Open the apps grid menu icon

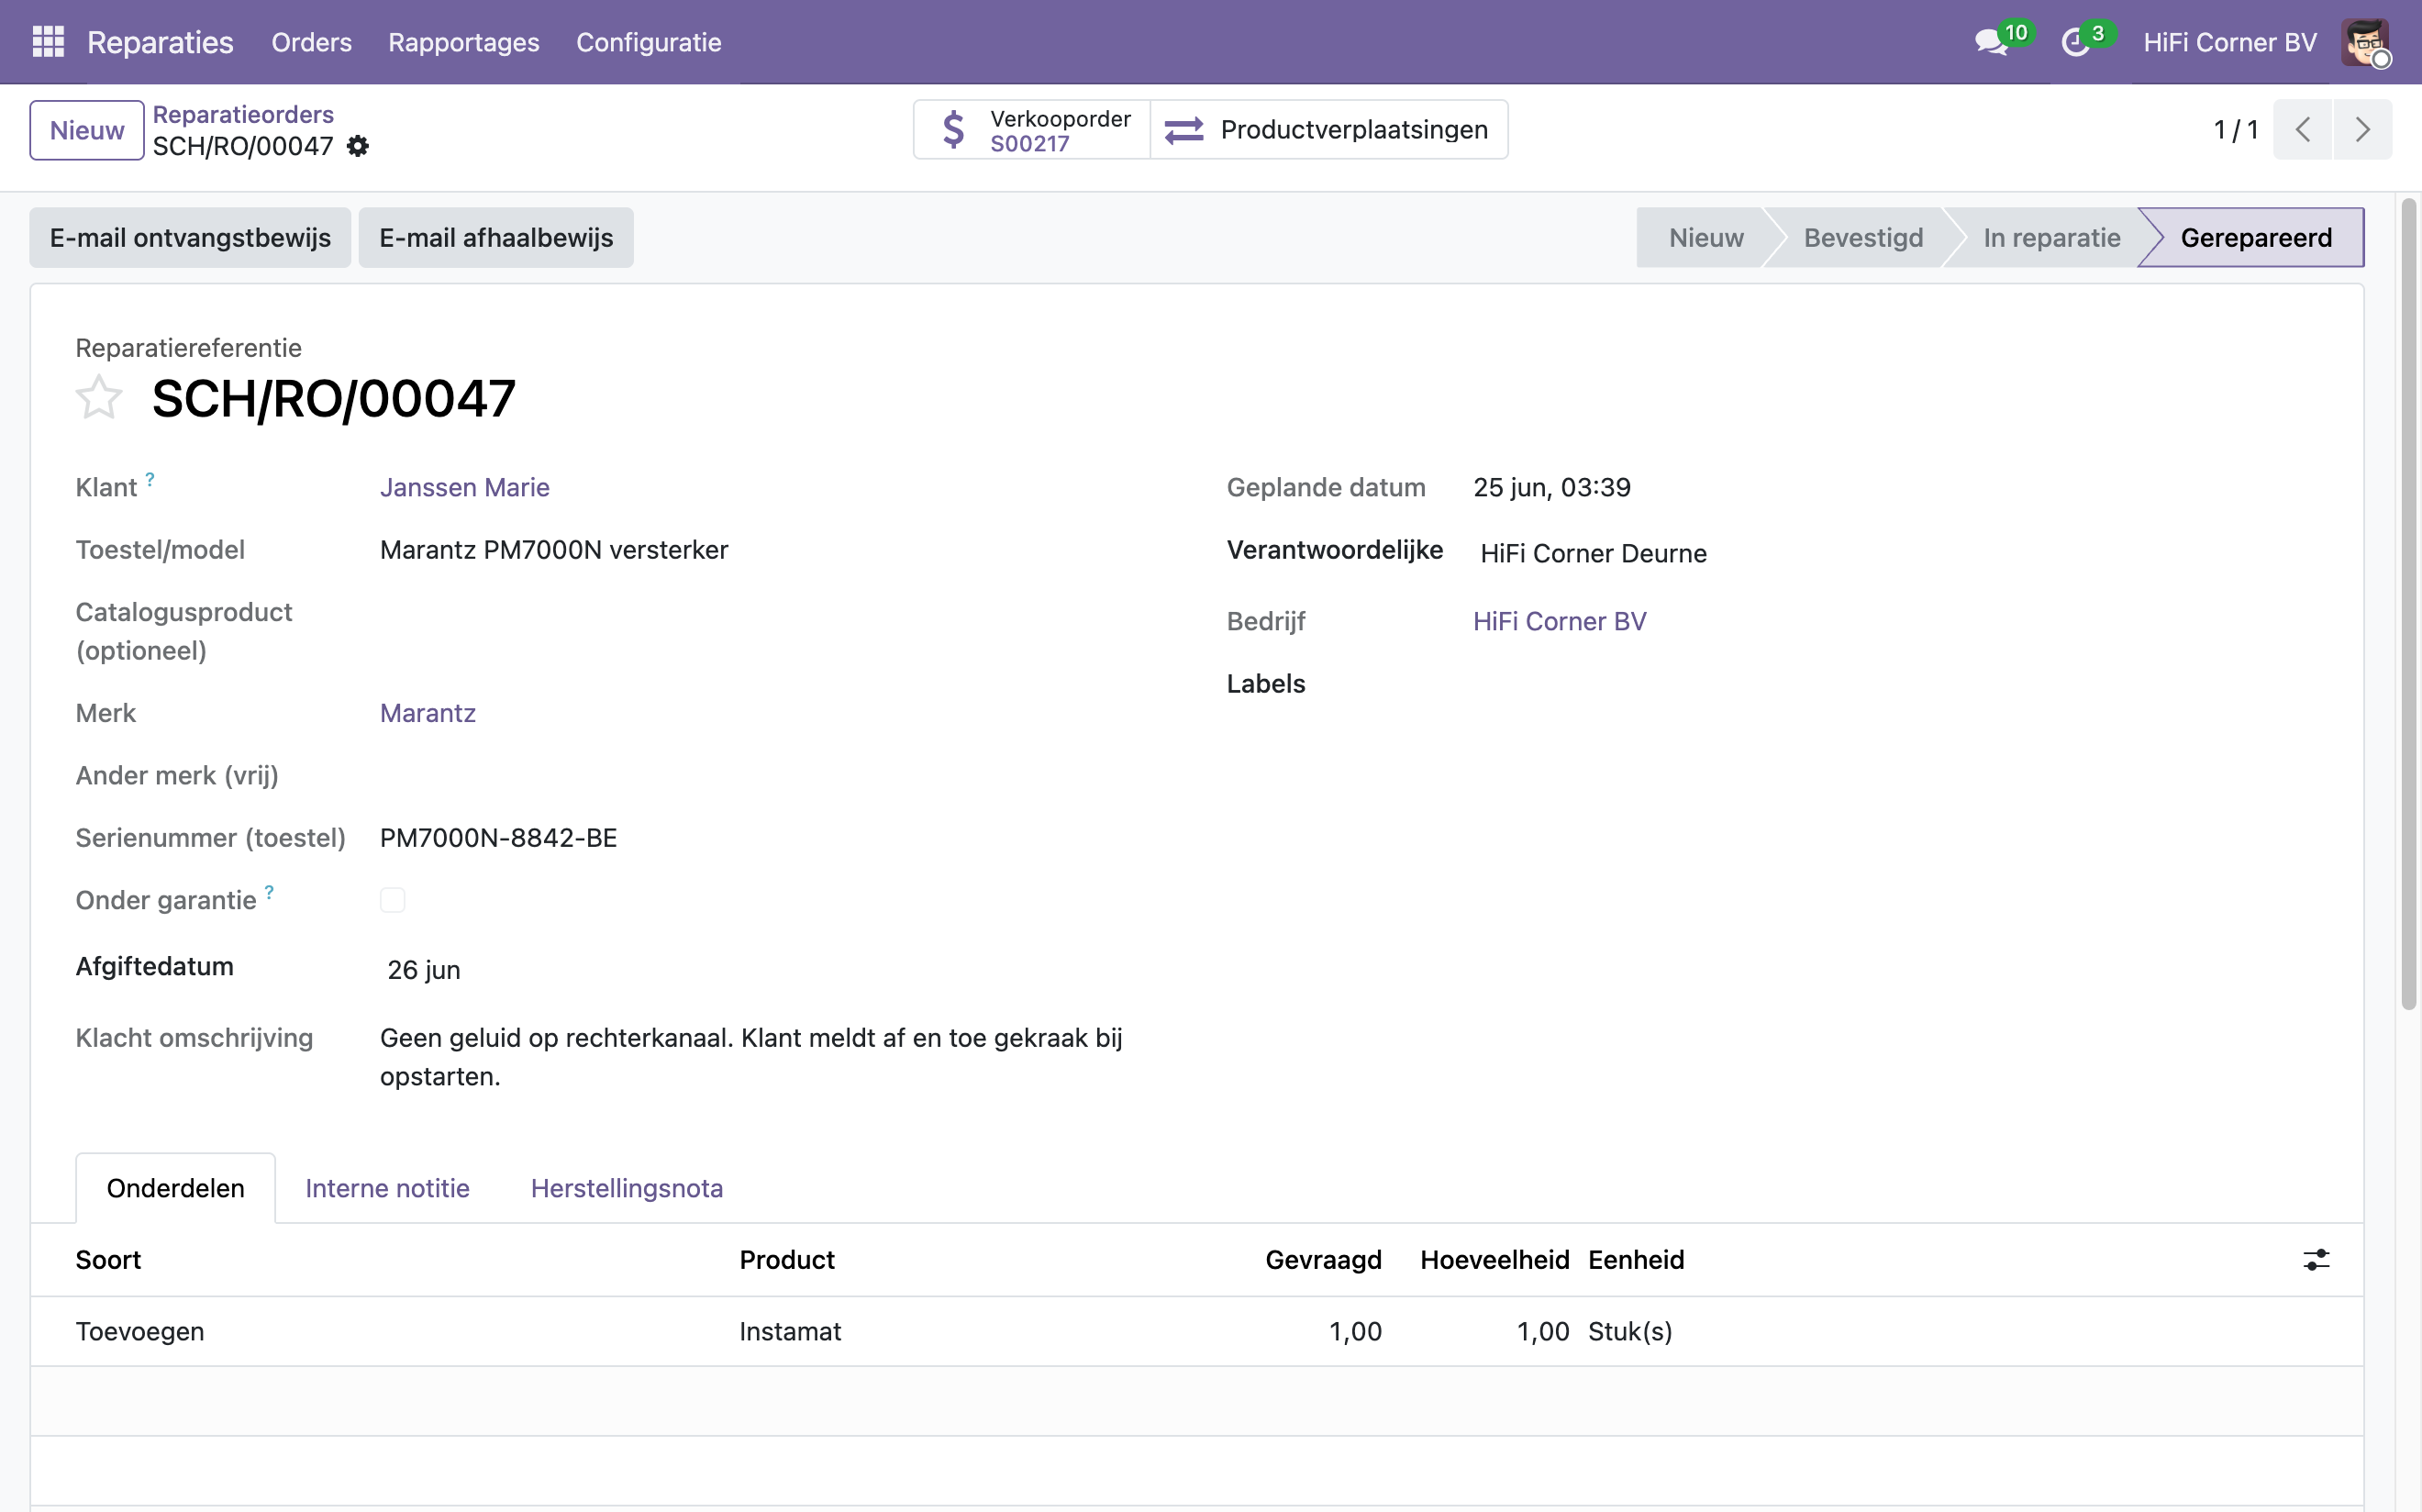(48, 42)
